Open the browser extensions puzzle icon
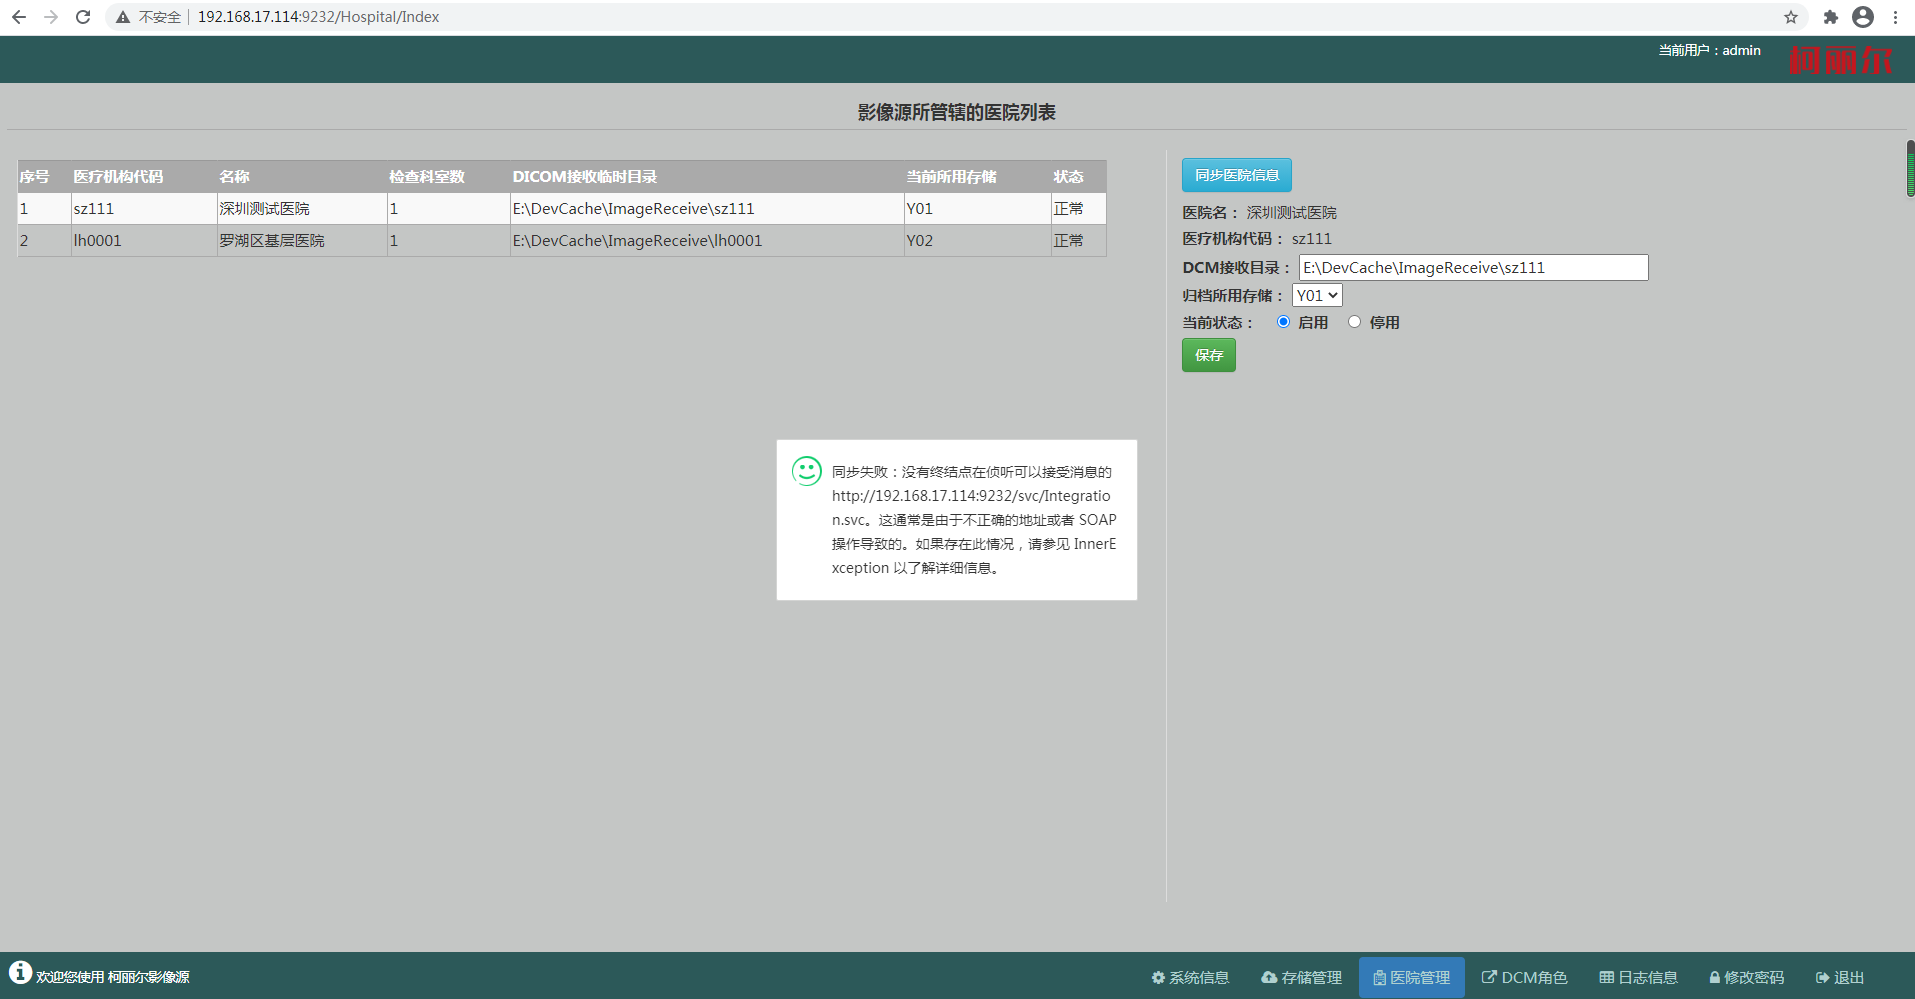Viewport: 1915px width, 999px height. (1830, 17)
